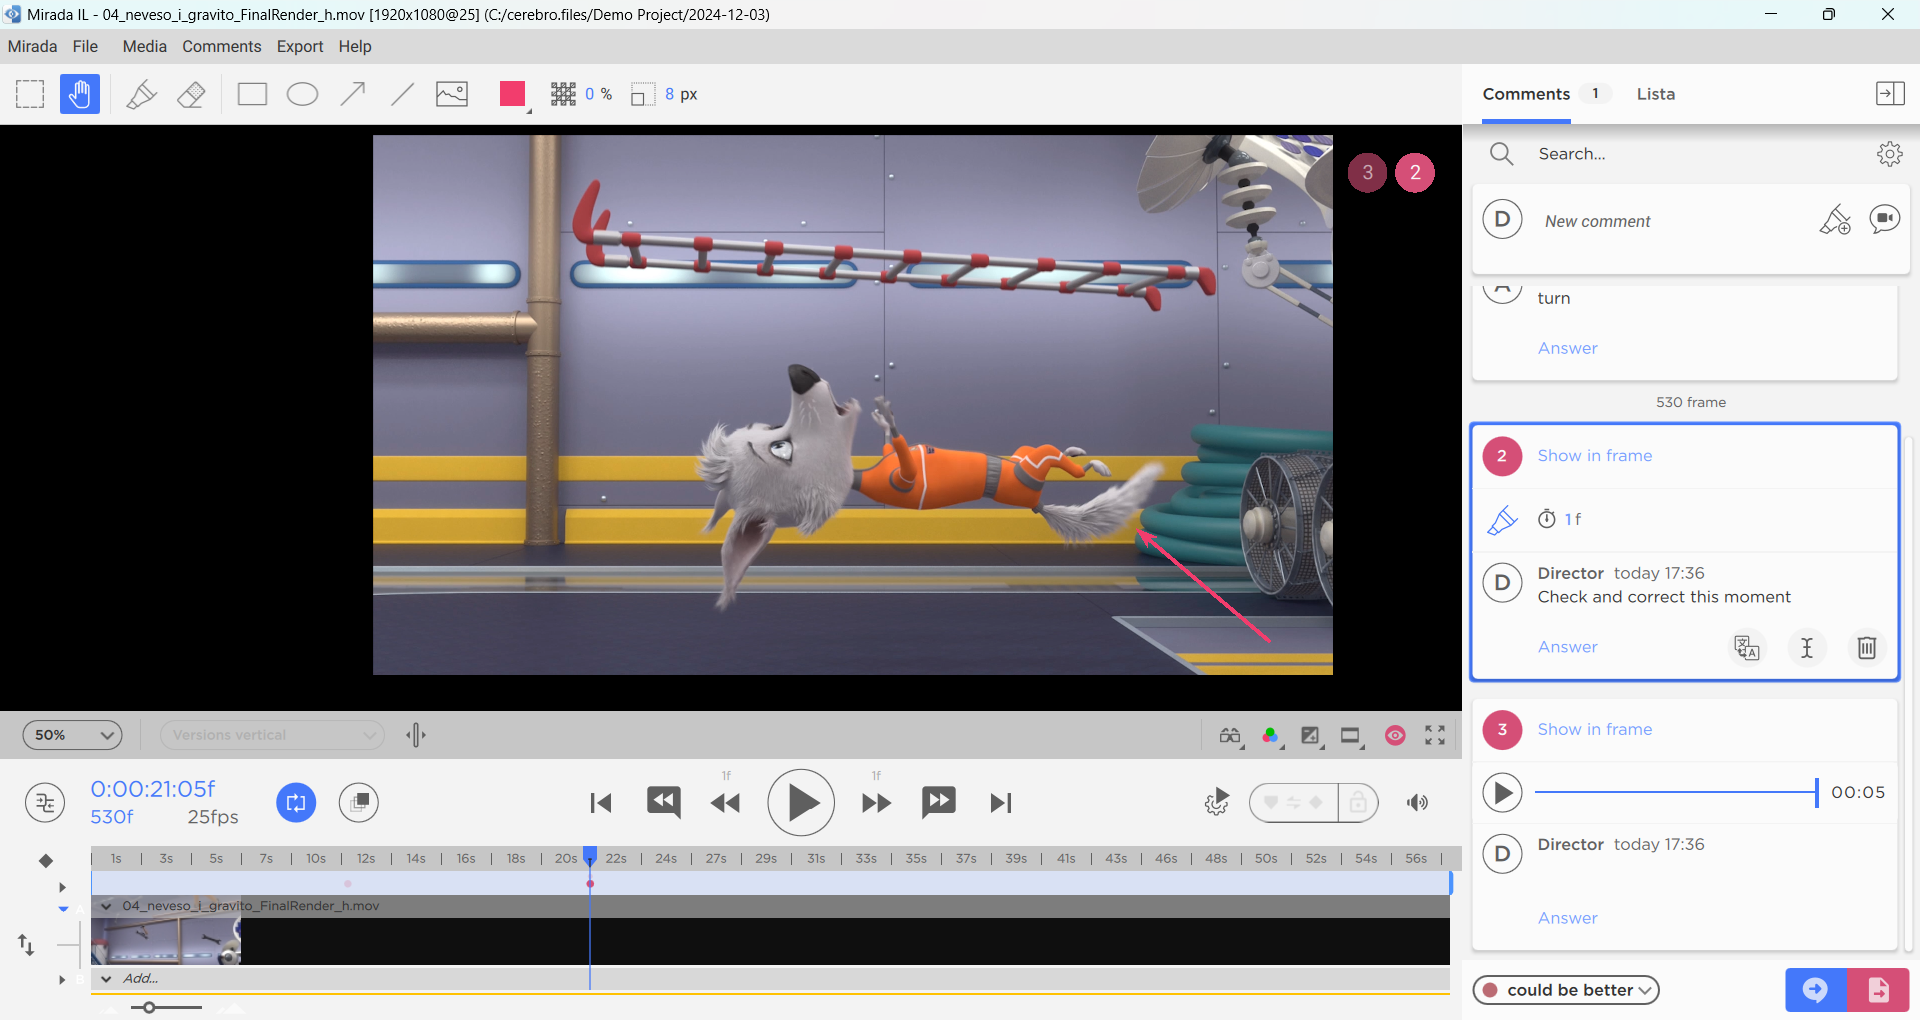Toggle the aspect mask frame option
This screenshot has width=1920, height=1020.
1351,736
